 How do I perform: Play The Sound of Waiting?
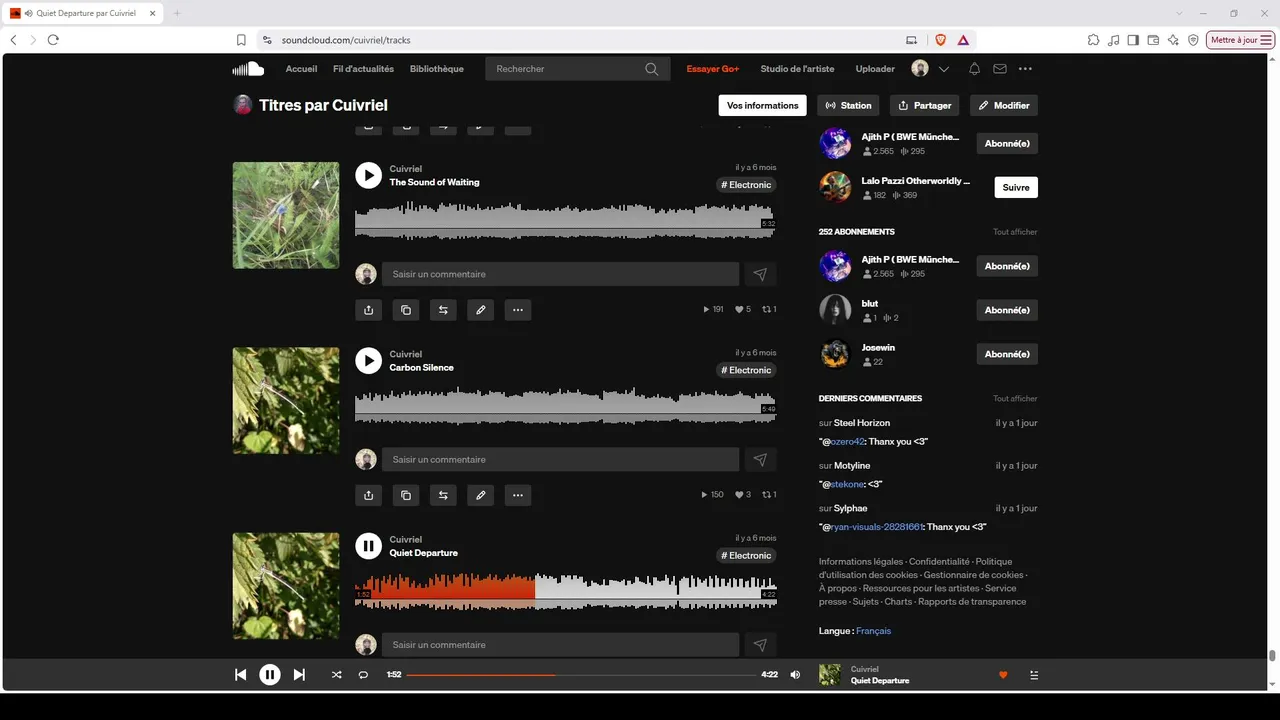[368, 176]
